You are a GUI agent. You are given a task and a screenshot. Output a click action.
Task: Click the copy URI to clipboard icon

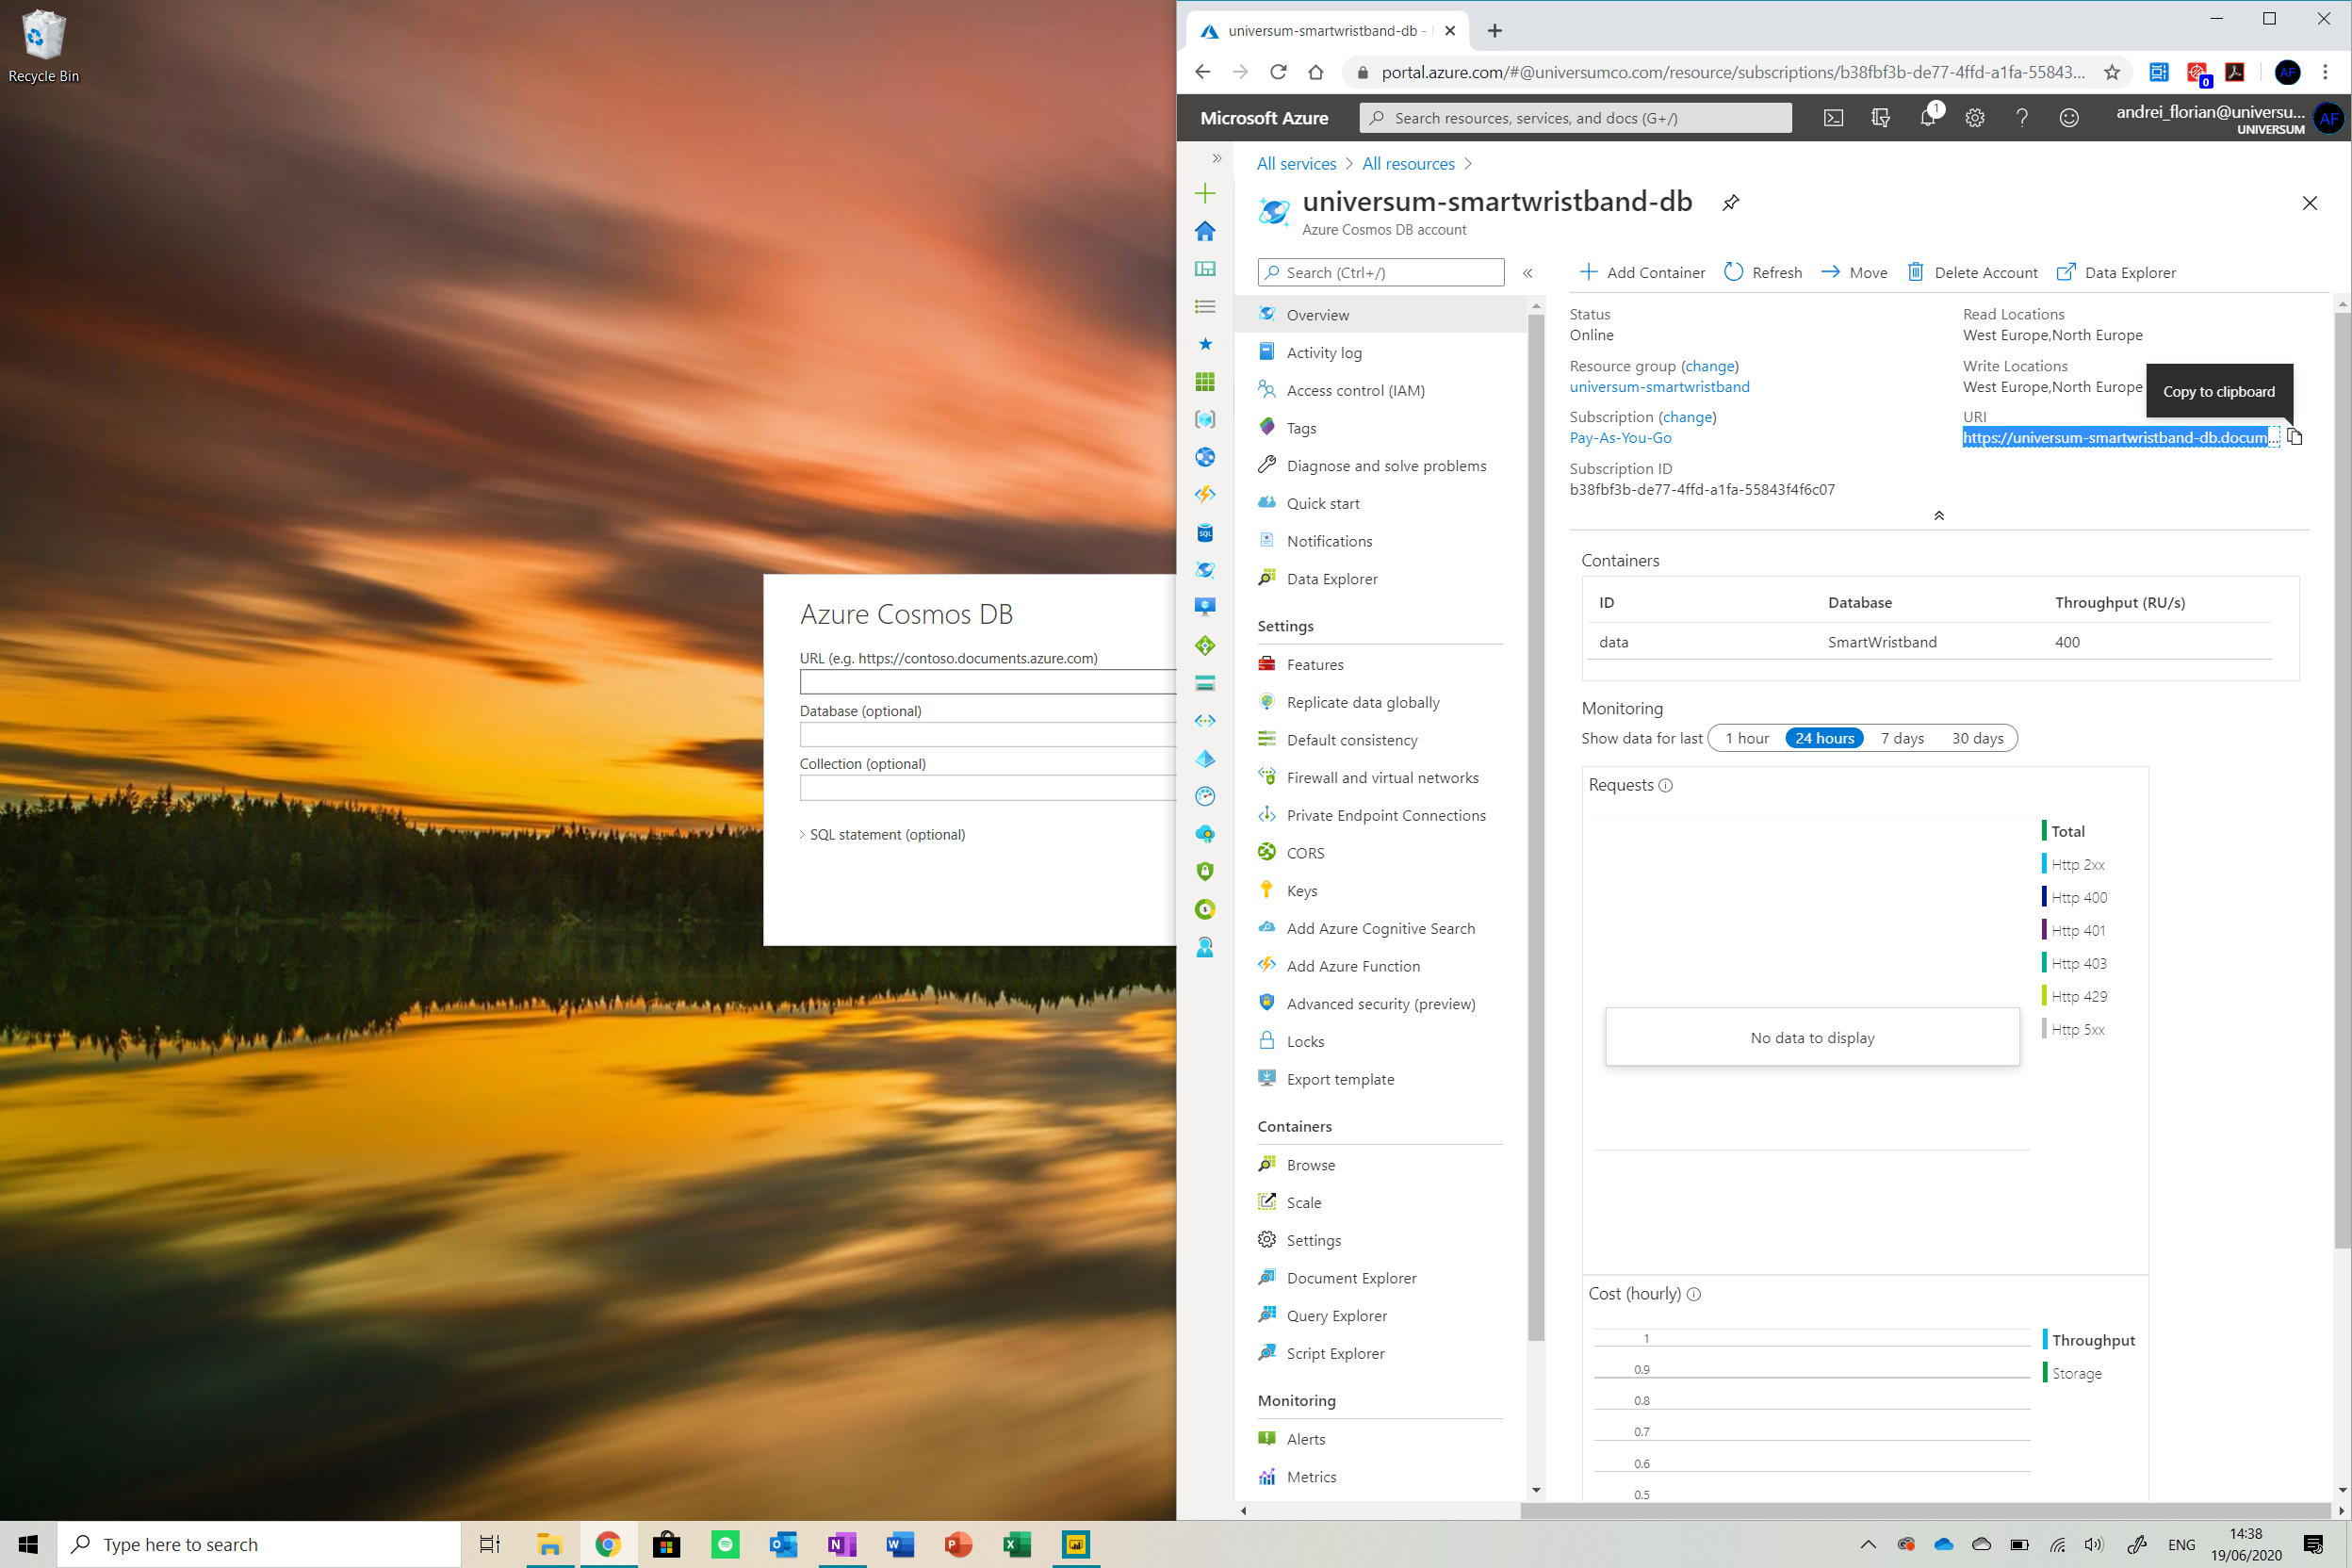pyautogui.click(x=2294, y=437)
